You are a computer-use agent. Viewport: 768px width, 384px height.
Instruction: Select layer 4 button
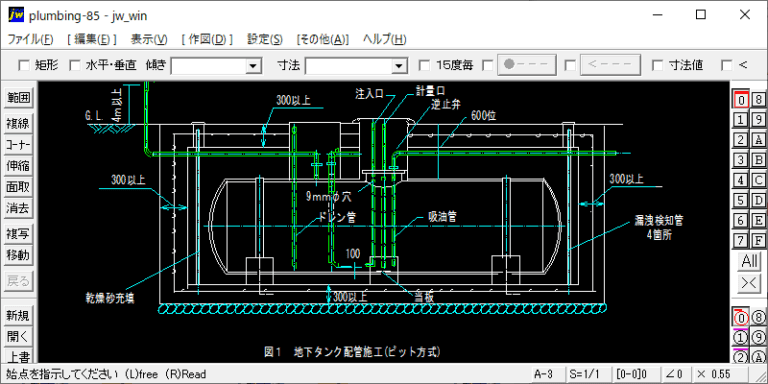pyautogui.click(x=742, y=180)
